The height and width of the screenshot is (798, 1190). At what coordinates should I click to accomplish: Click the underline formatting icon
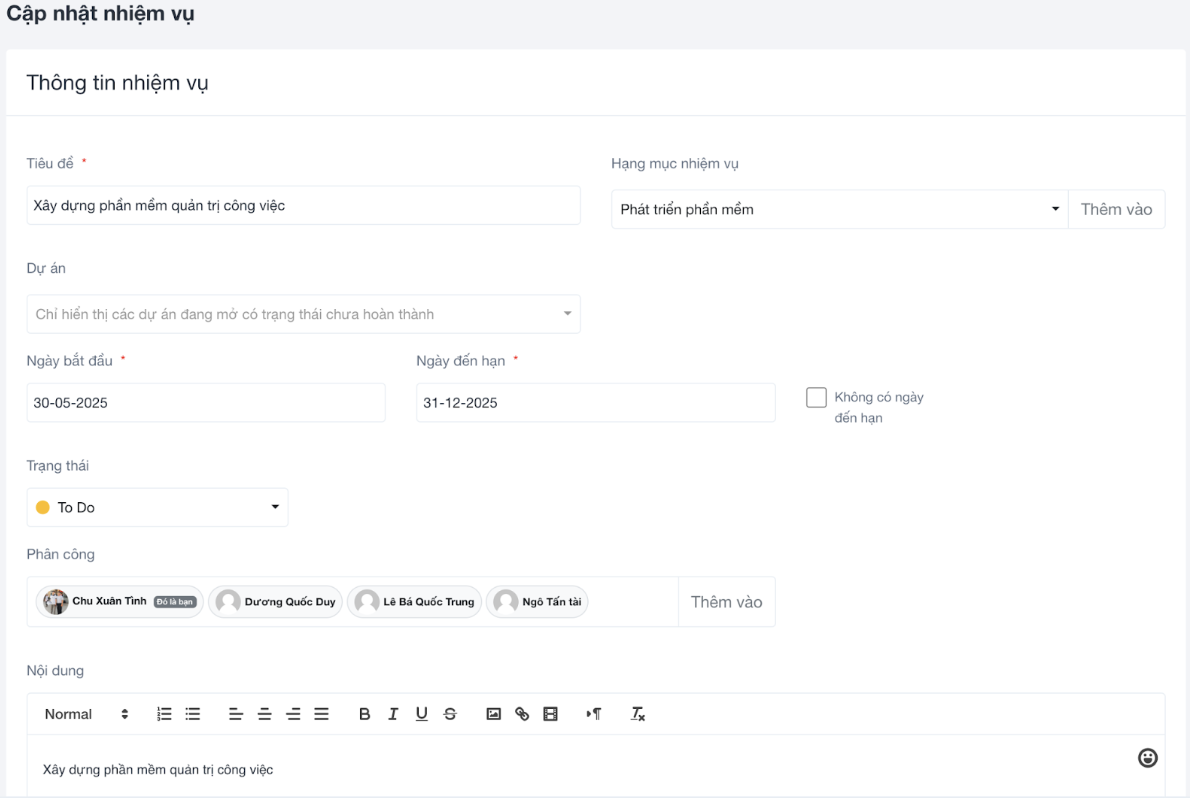click(422, 714)
